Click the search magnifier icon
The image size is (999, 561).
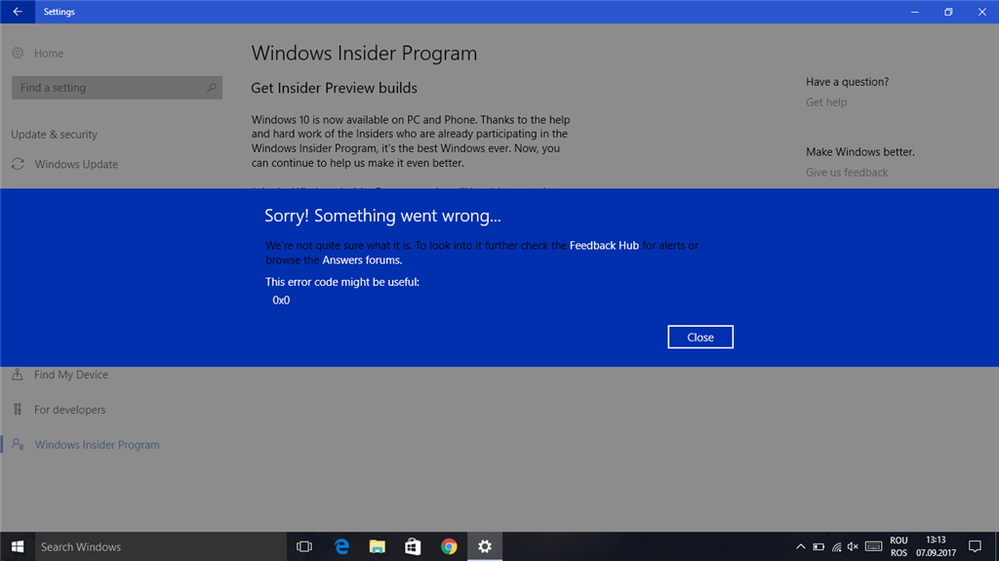(x=211, y=88)
